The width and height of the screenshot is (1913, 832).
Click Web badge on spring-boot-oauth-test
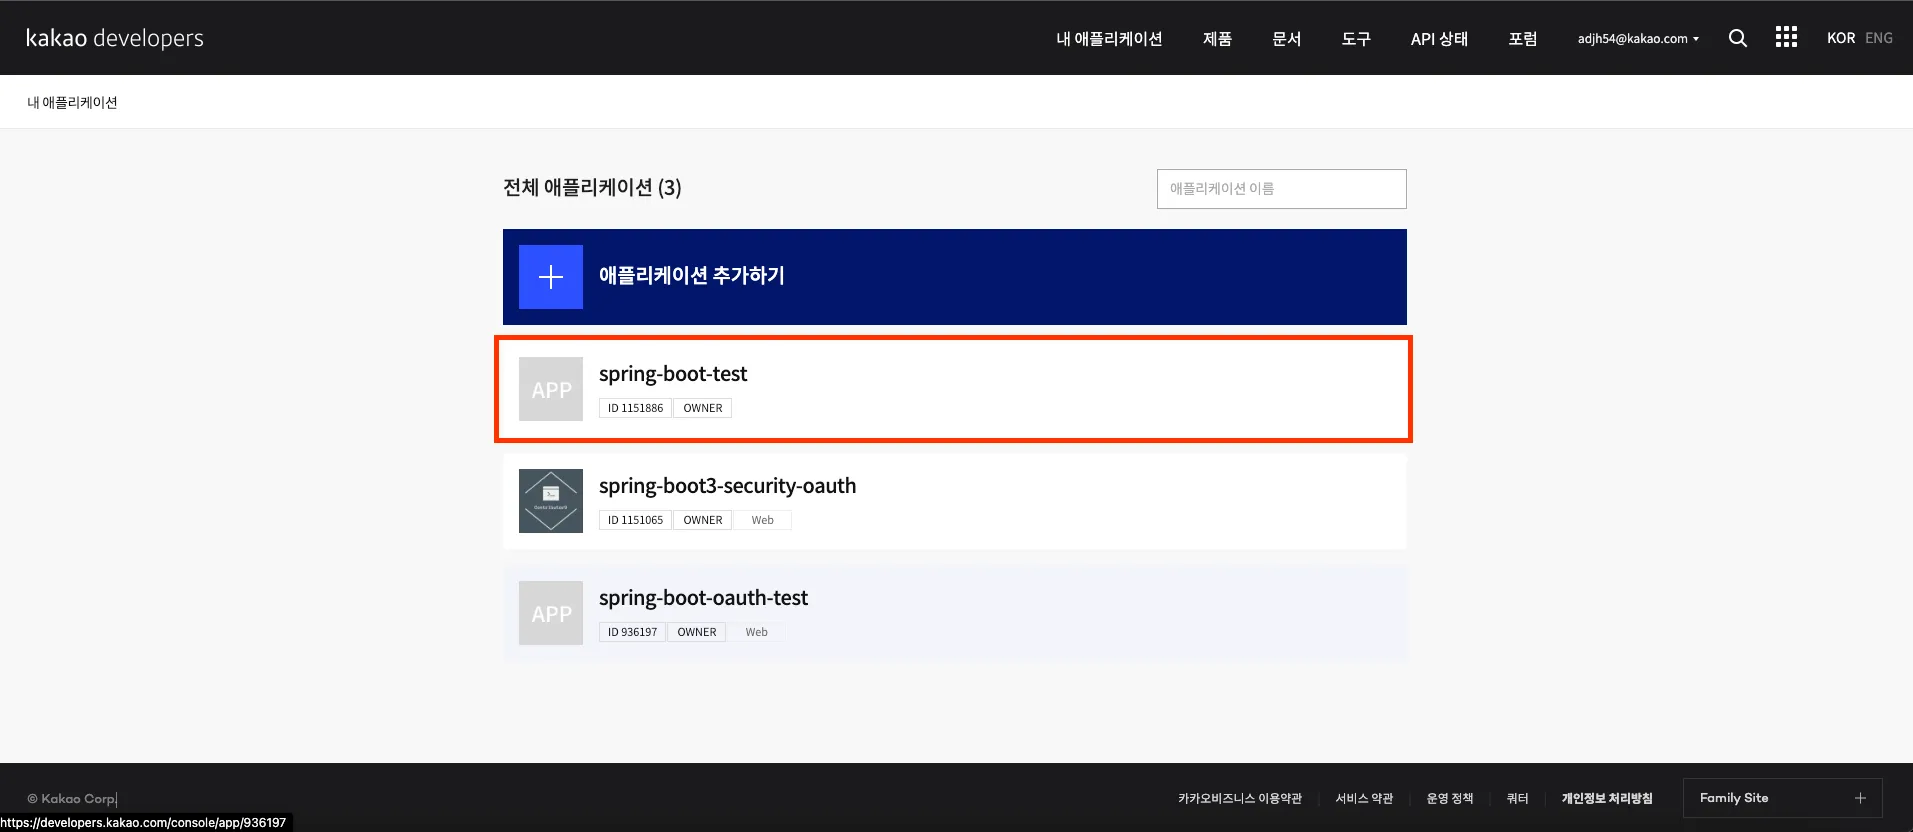756,632
